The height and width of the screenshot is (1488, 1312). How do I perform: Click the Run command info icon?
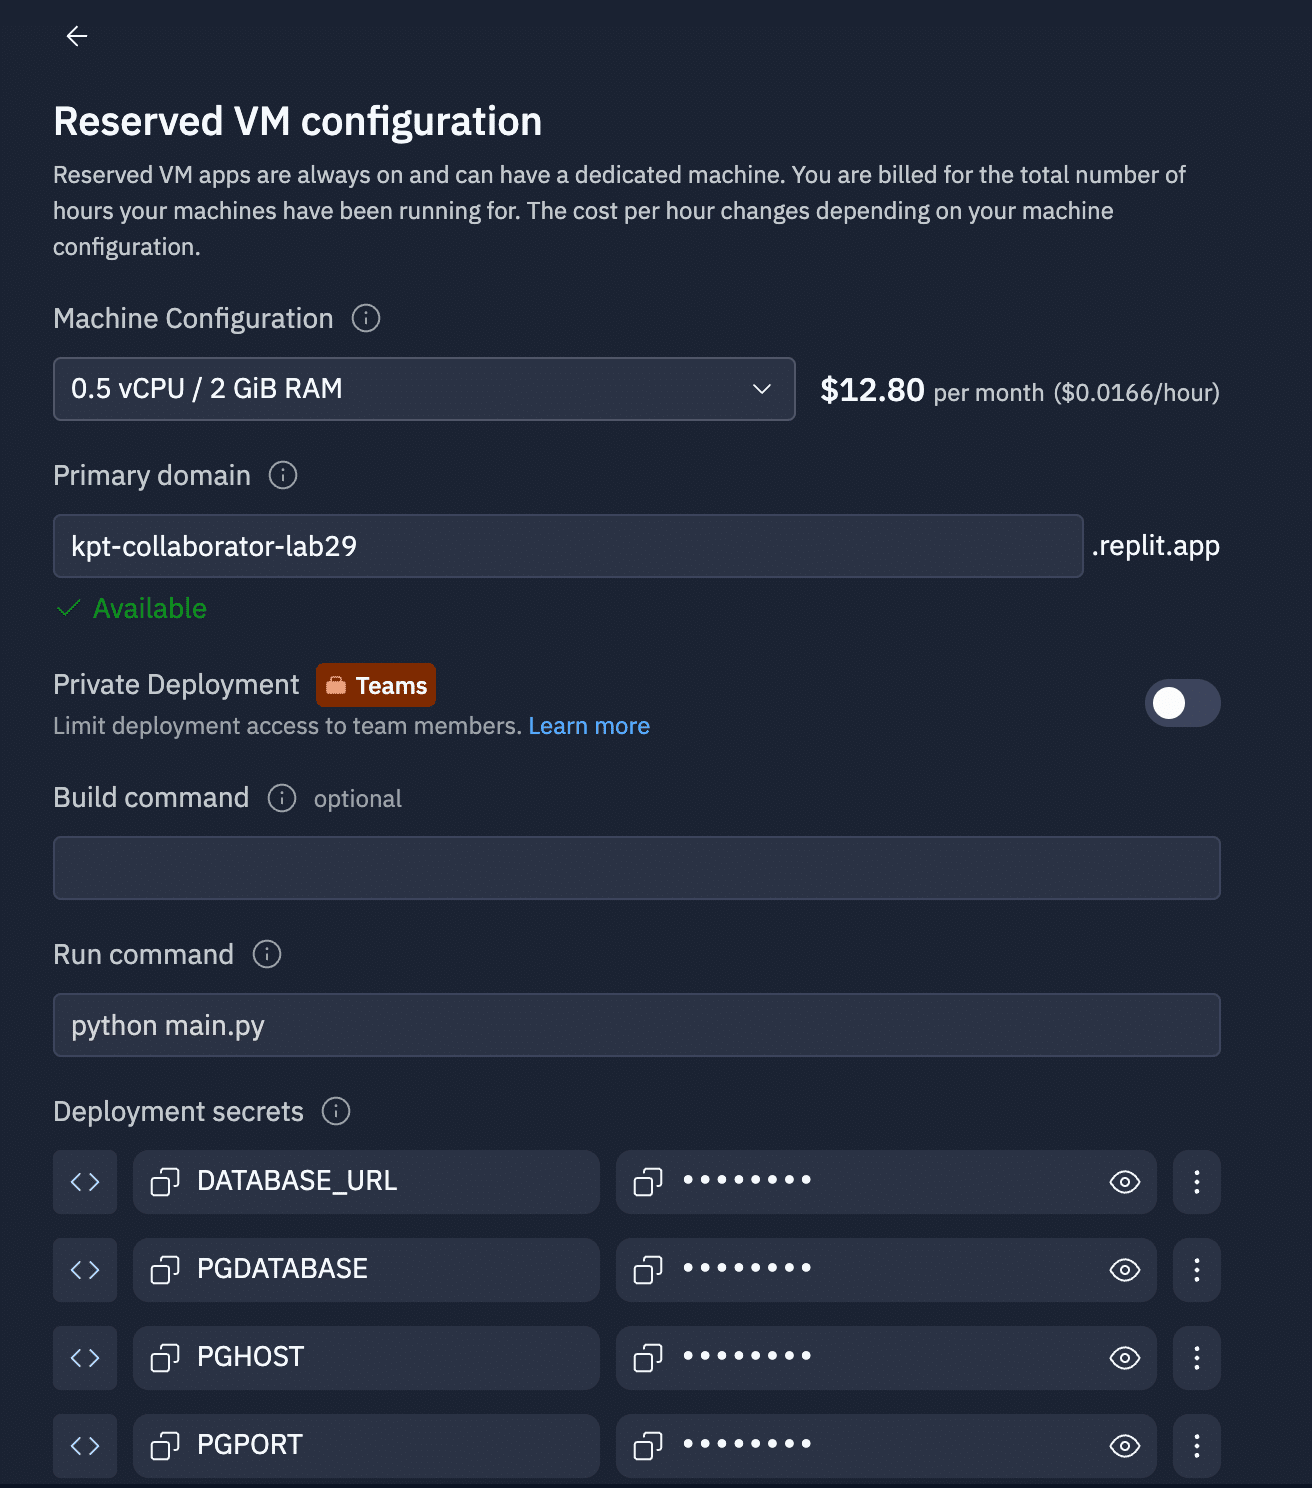click(267, 954)
